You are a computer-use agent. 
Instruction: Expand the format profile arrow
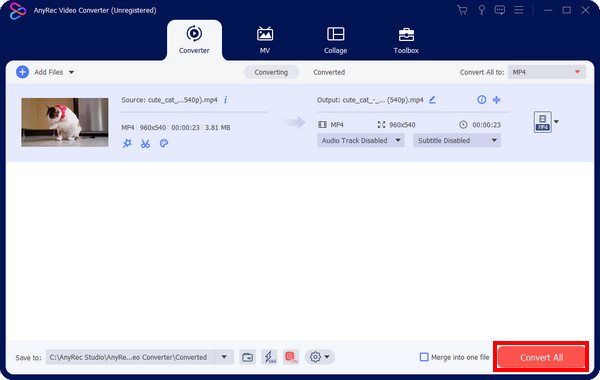pos(556,122)
